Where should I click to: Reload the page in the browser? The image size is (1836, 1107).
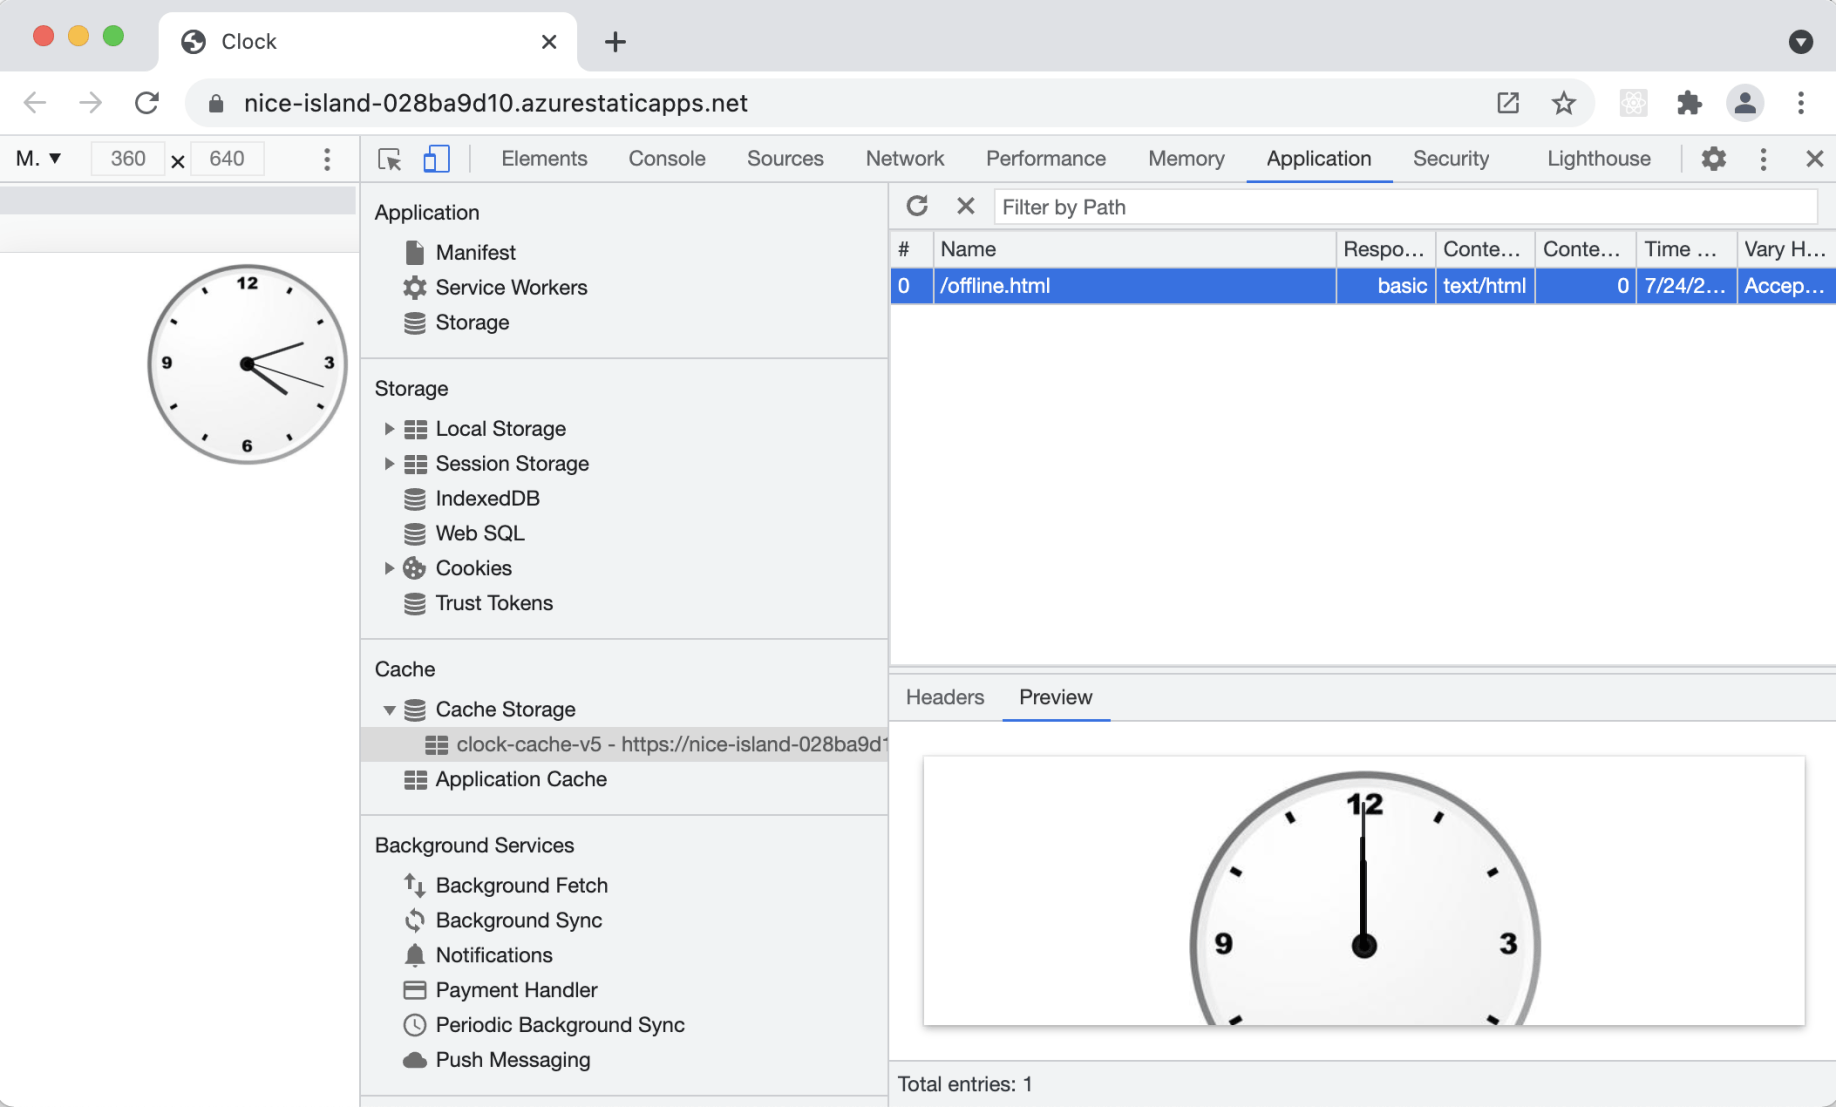tap(147, 103)
